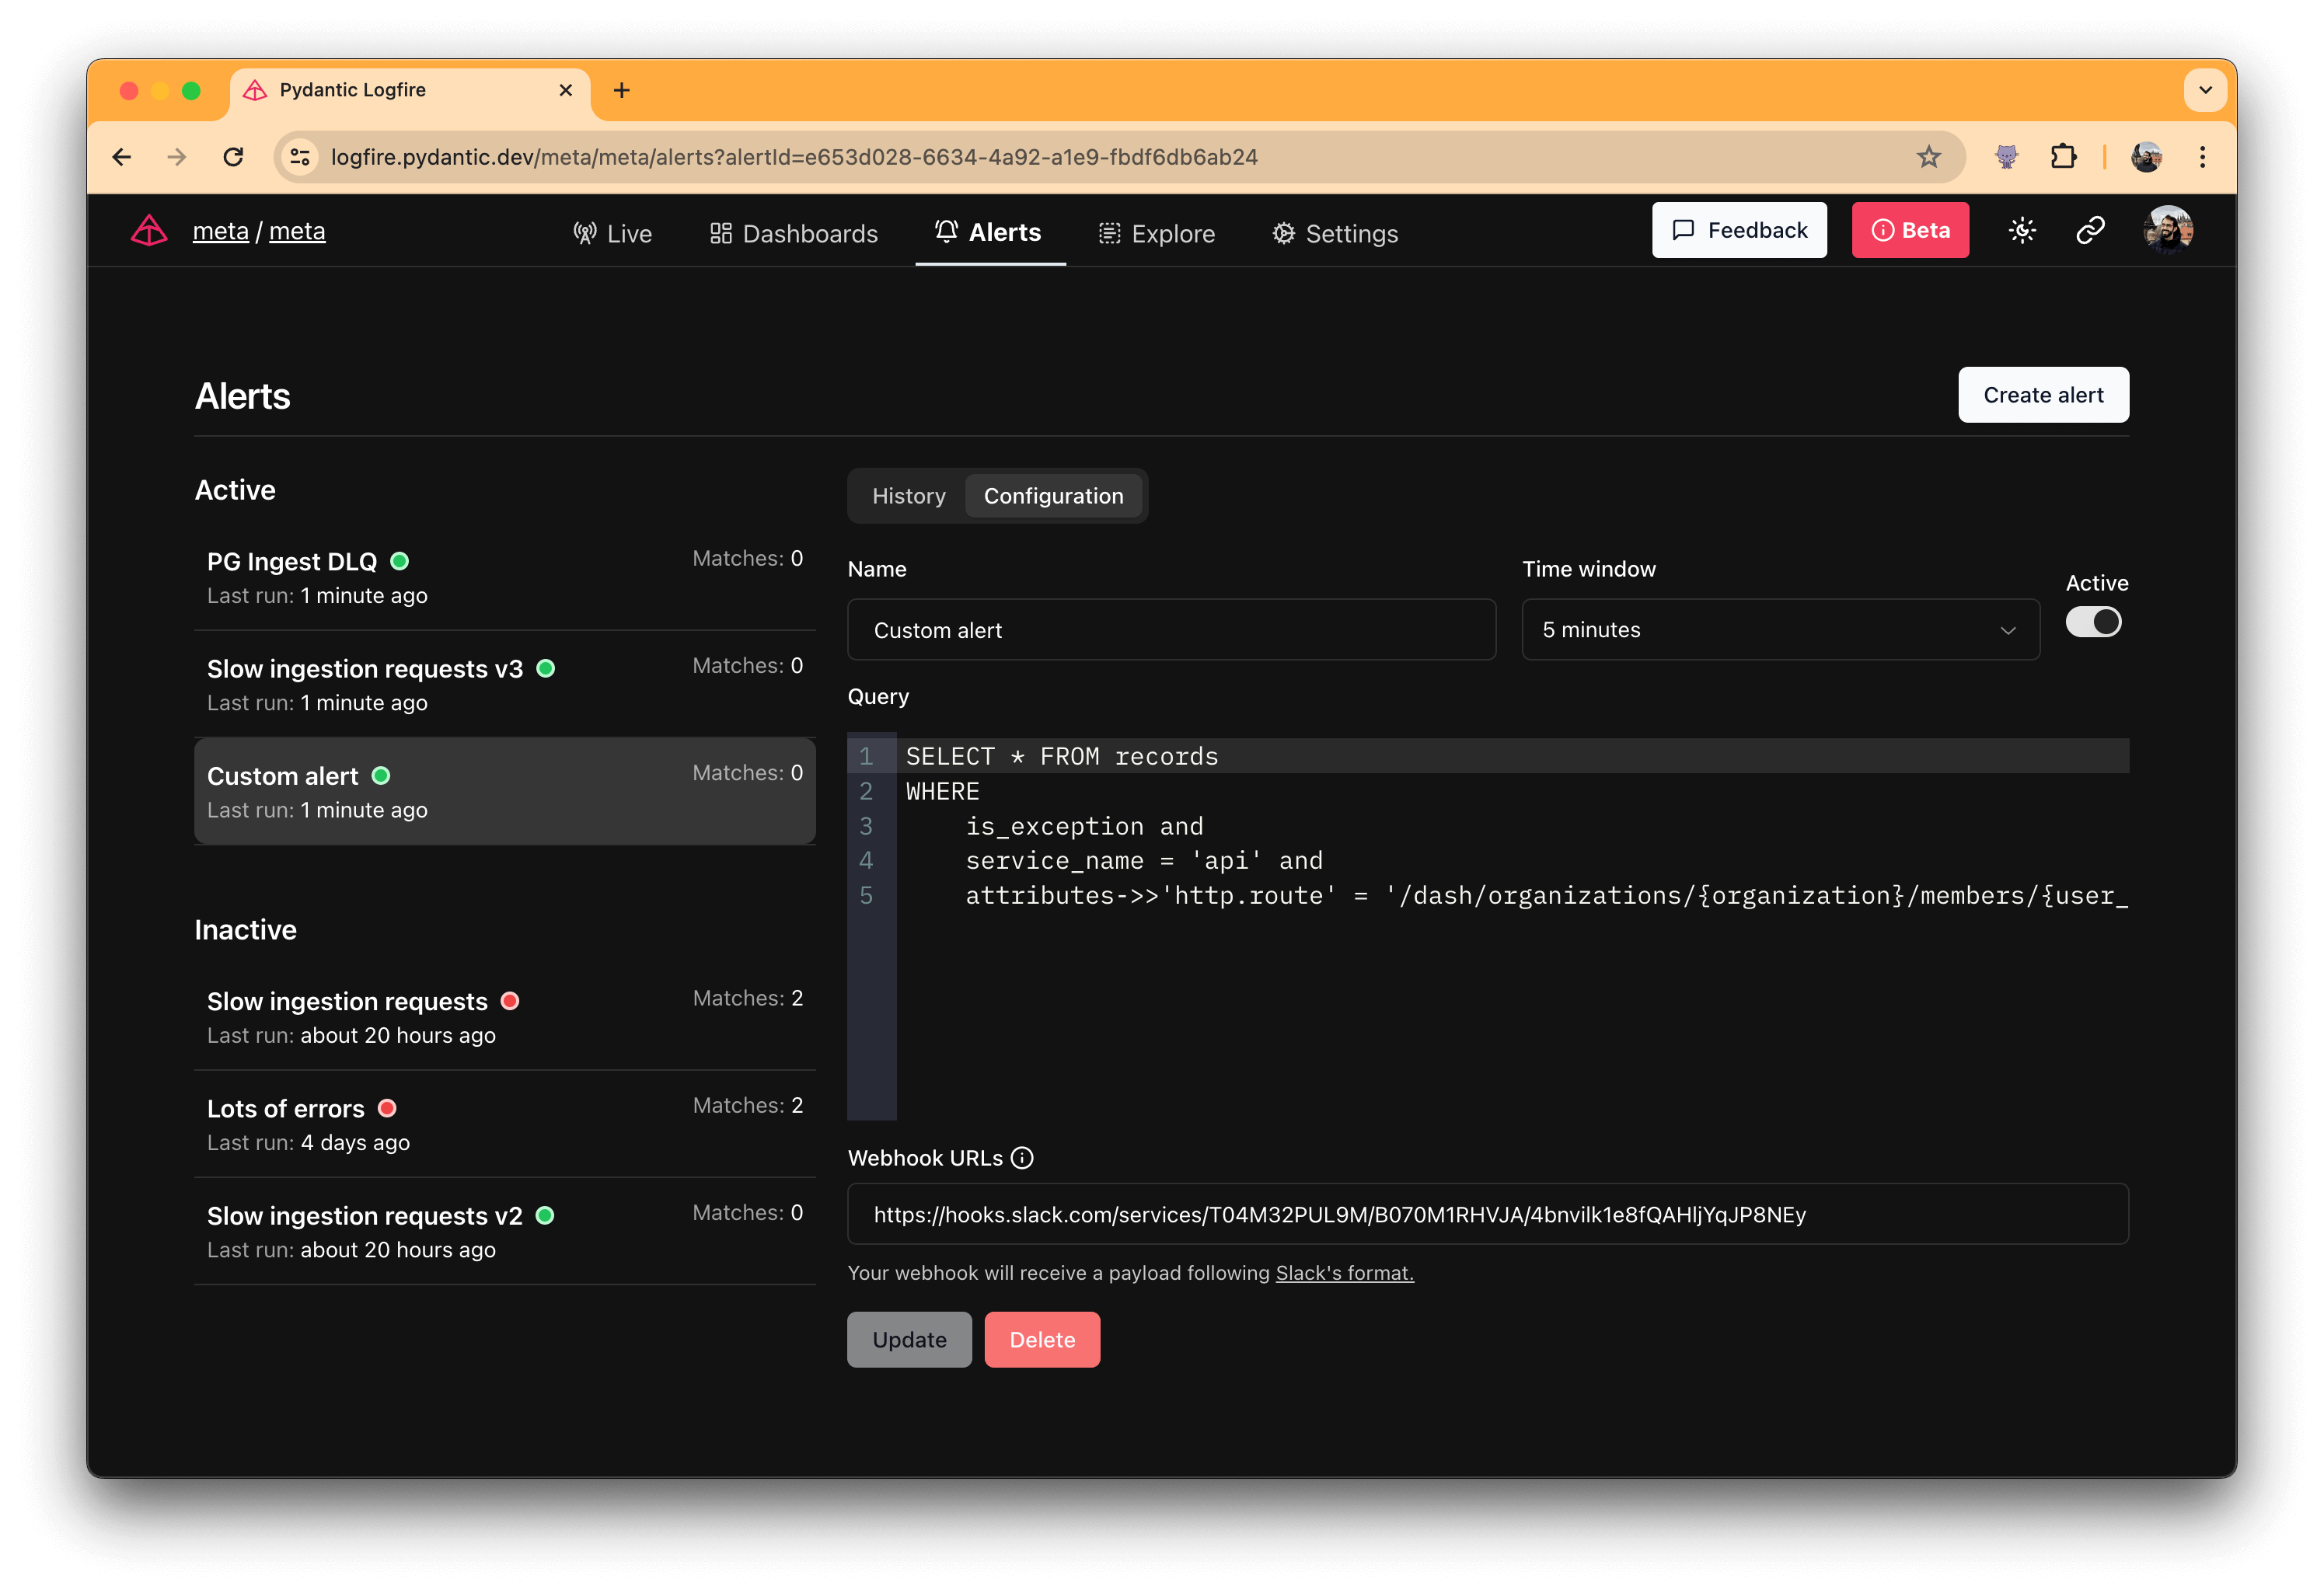Reload the page
Viewport: 2324px width, 1593px height.
(233, 157)
